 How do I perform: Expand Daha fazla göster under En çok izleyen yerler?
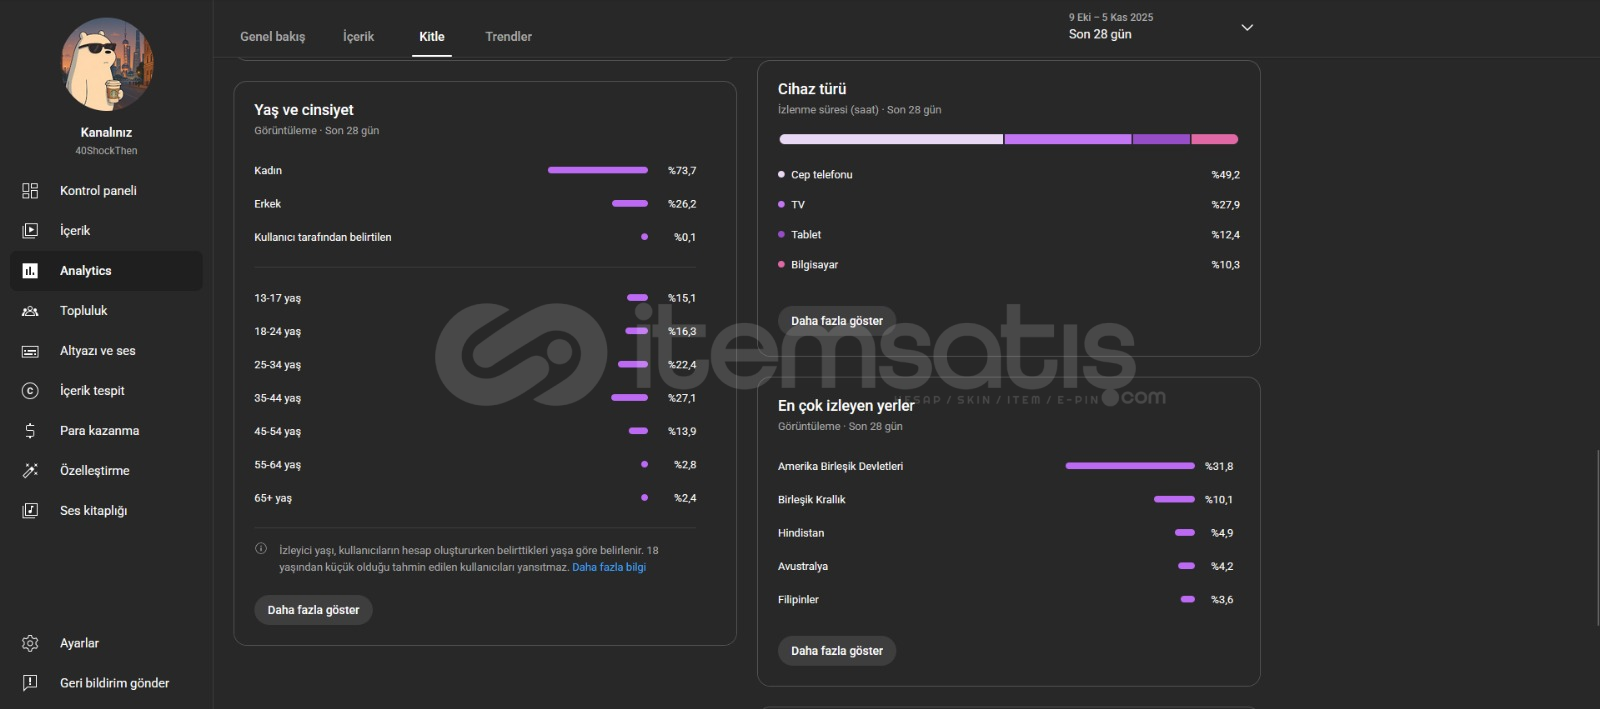836,651
